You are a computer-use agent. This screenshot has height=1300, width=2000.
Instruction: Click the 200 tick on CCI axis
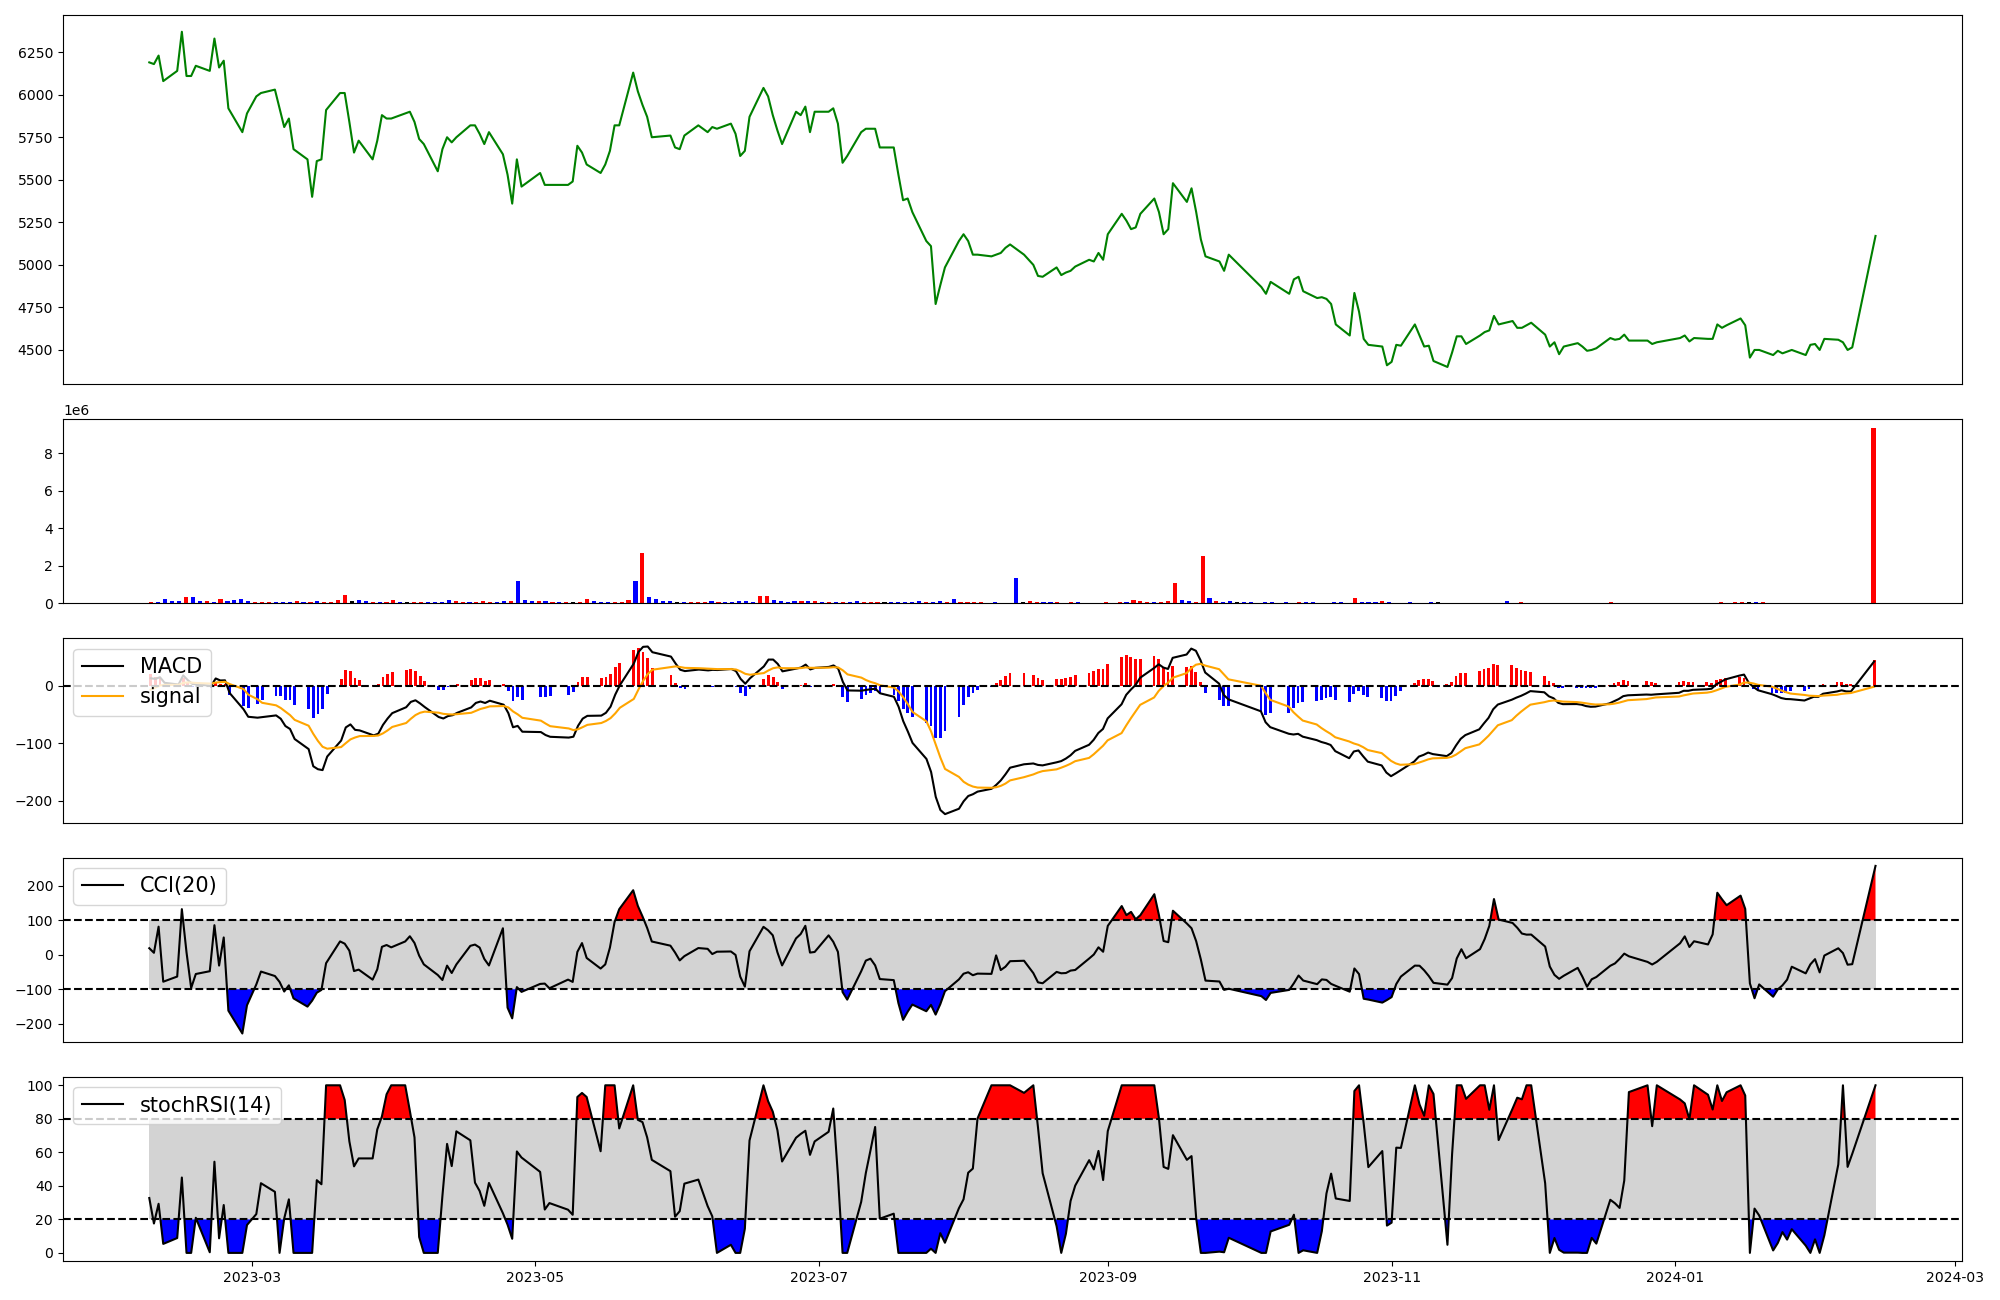point(40,886)
